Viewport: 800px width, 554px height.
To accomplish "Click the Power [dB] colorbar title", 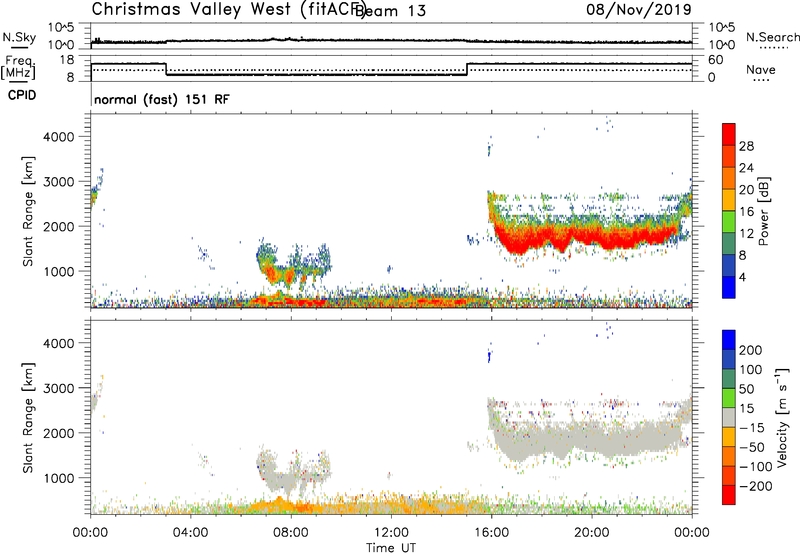I will point(763,211).
